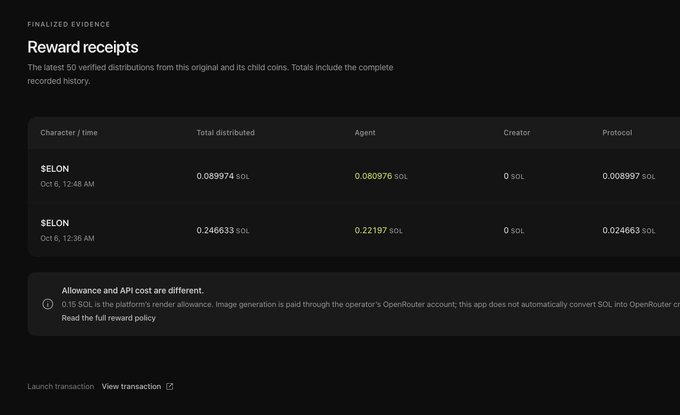
Task: Click the 0.008997 SOL protocol amount
Action: click(629, 176)
